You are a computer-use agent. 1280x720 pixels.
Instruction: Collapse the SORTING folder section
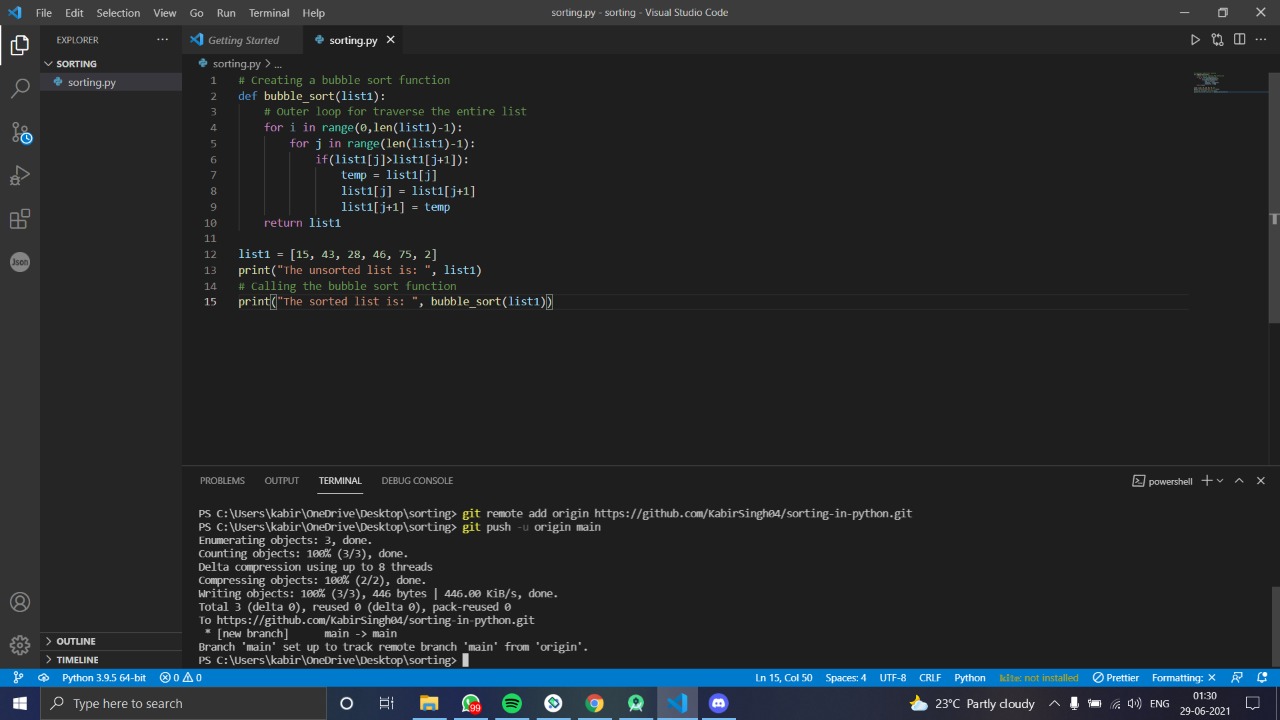click(x=76, y=63)
